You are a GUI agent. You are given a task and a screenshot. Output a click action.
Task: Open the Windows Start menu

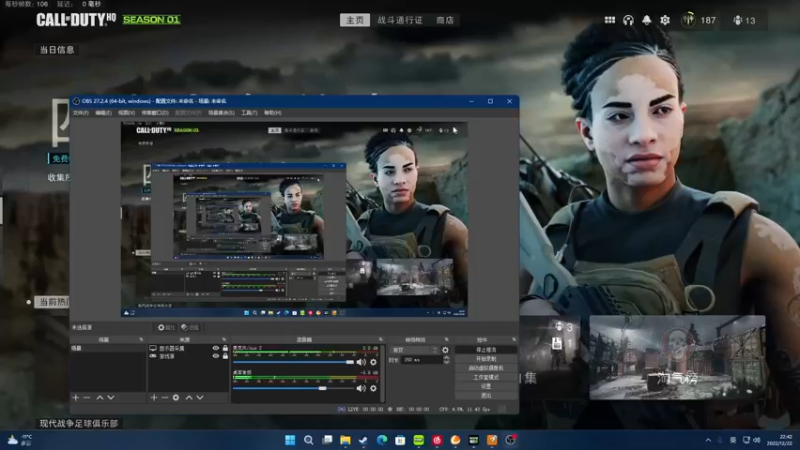pos(290,440)
